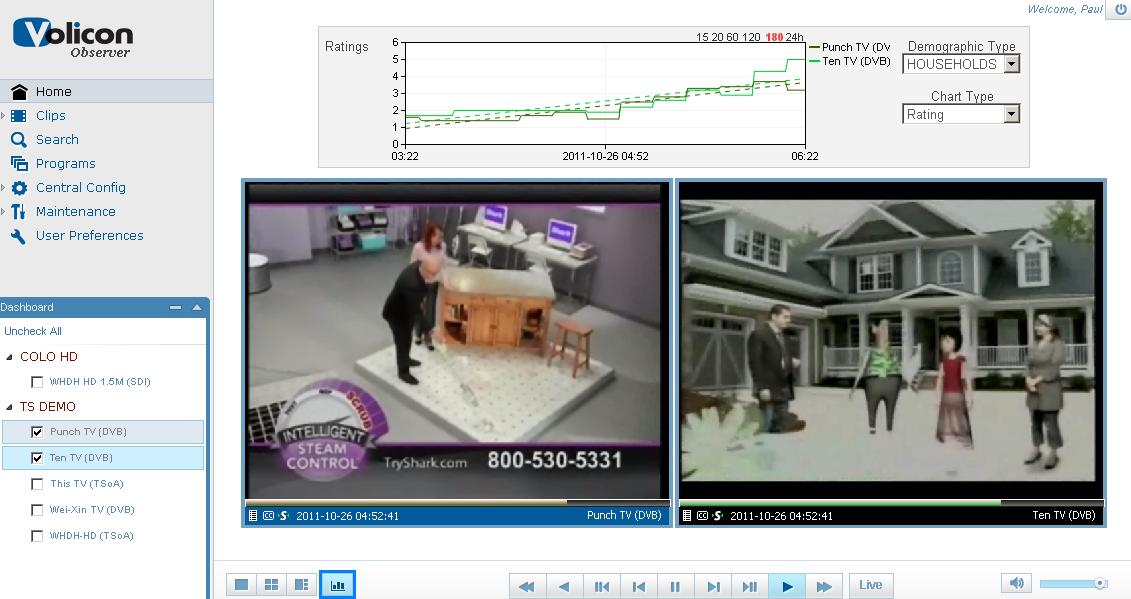
Task: Pause the video playback
Action: 675,586
